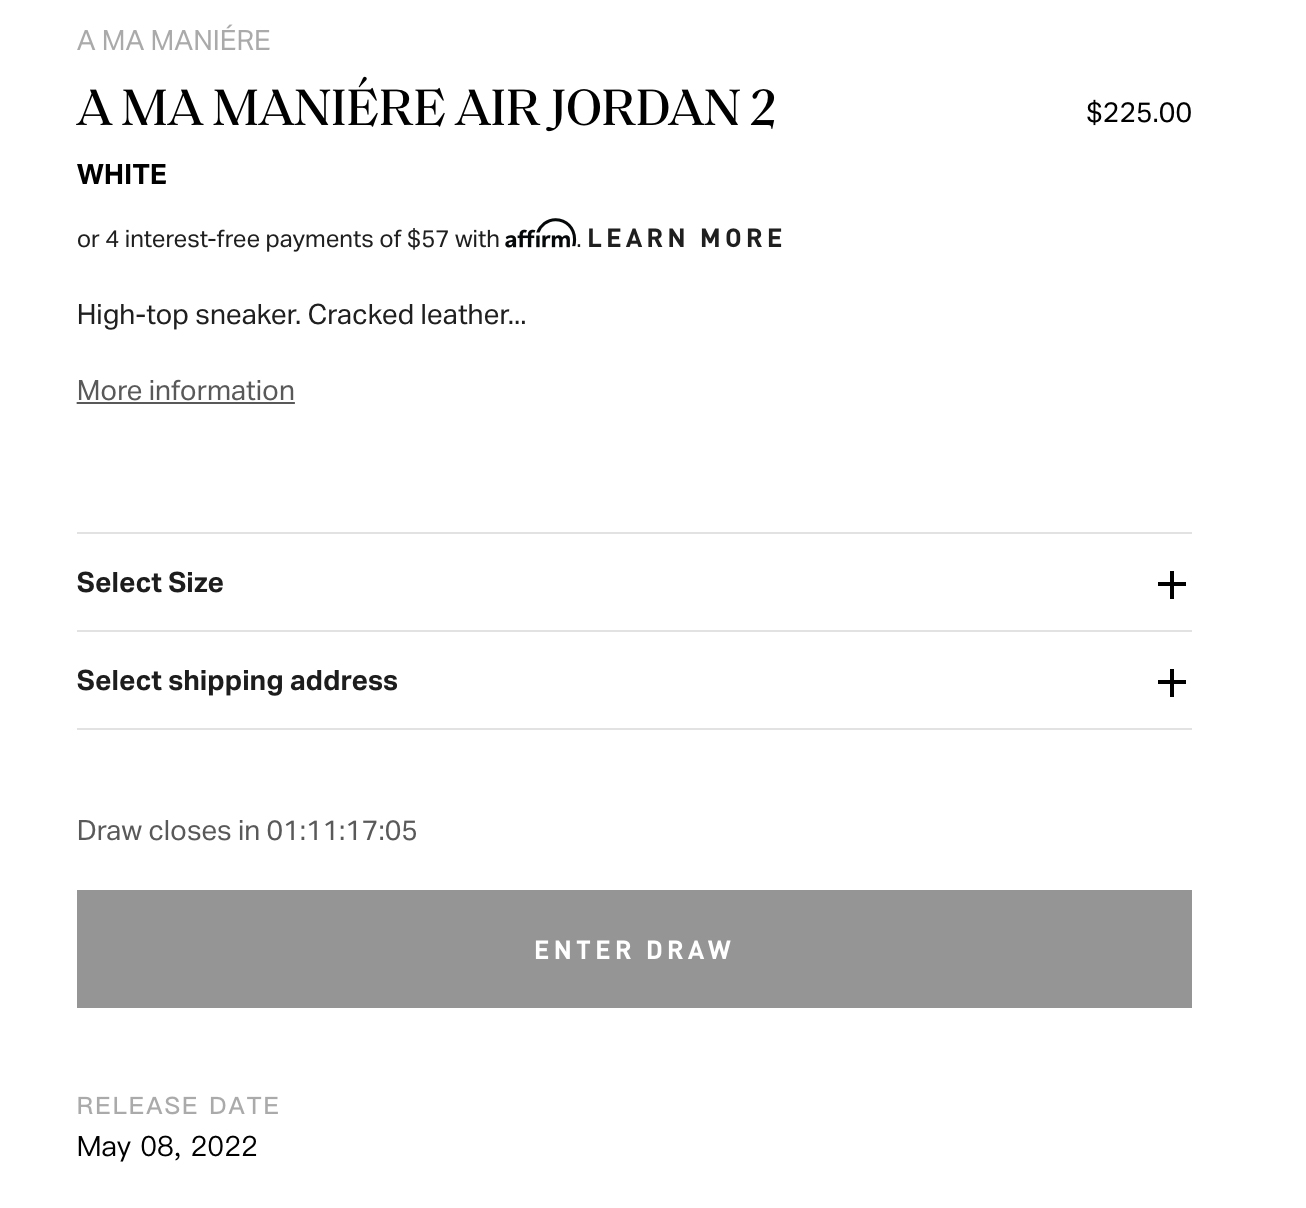
Task: Click the $57 installment amount
Action: [428, 239]
